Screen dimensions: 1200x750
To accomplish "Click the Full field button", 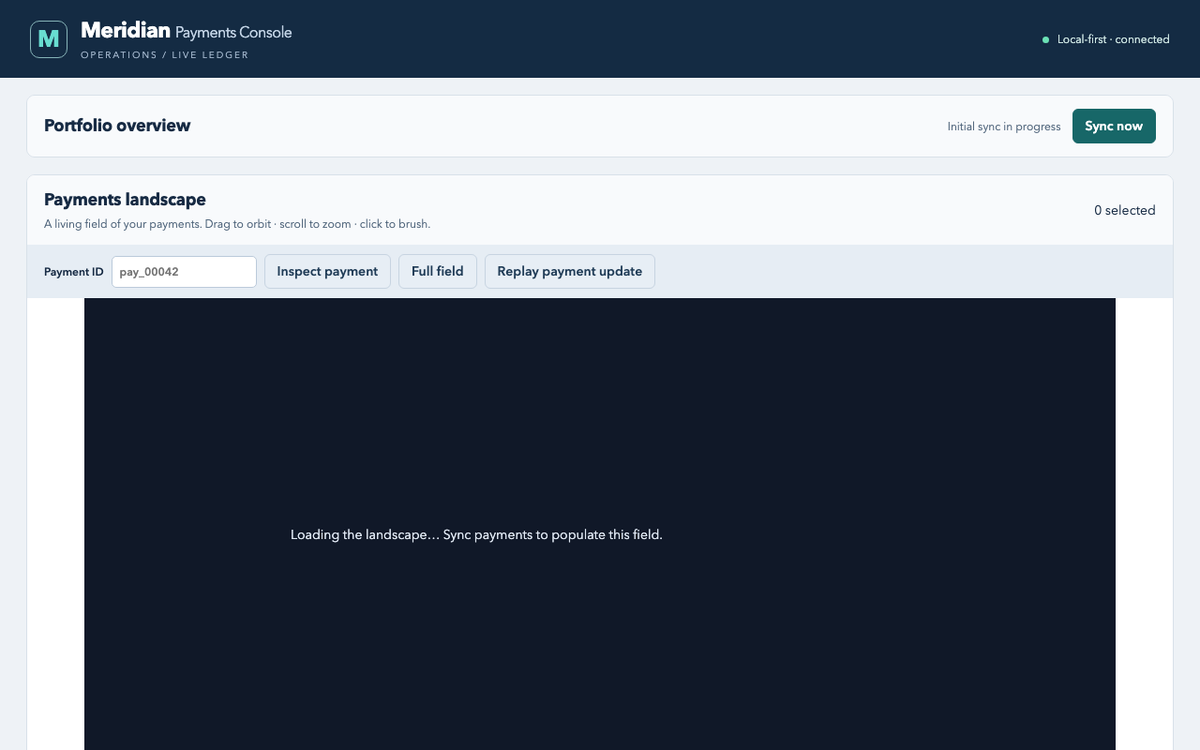I will tap(437, 271).
